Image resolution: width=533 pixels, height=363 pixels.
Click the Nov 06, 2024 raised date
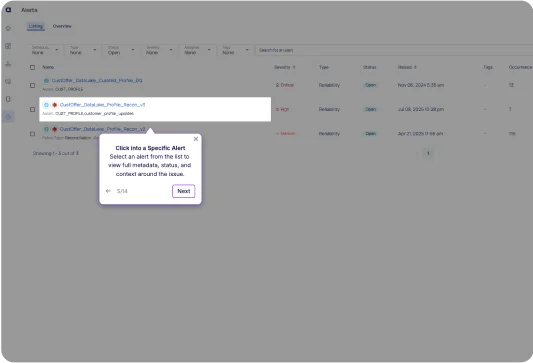(x=421, y=85)
